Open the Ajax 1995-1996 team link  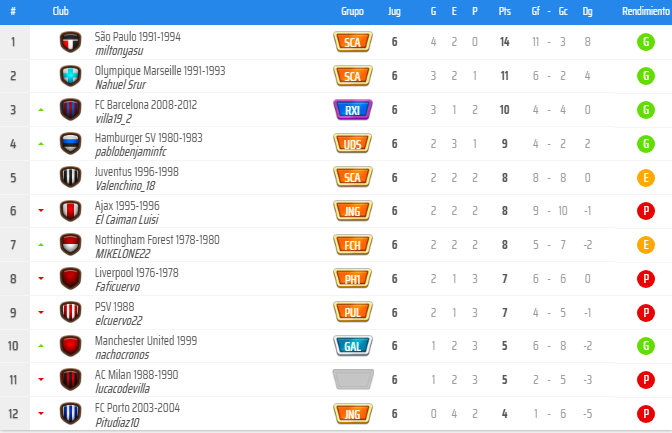coord(127,205)
